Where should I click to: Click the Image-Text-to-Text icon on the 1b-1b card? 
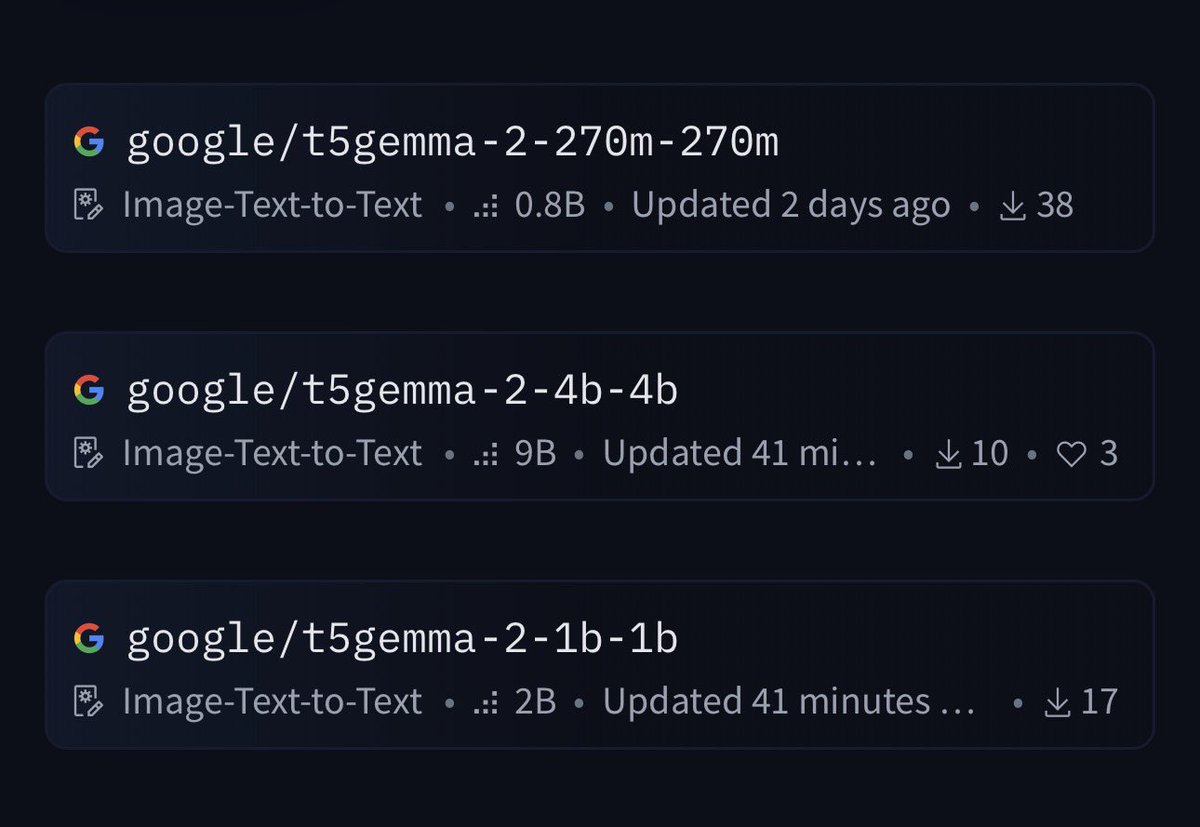pyautogui.click(x=89, y=702)
